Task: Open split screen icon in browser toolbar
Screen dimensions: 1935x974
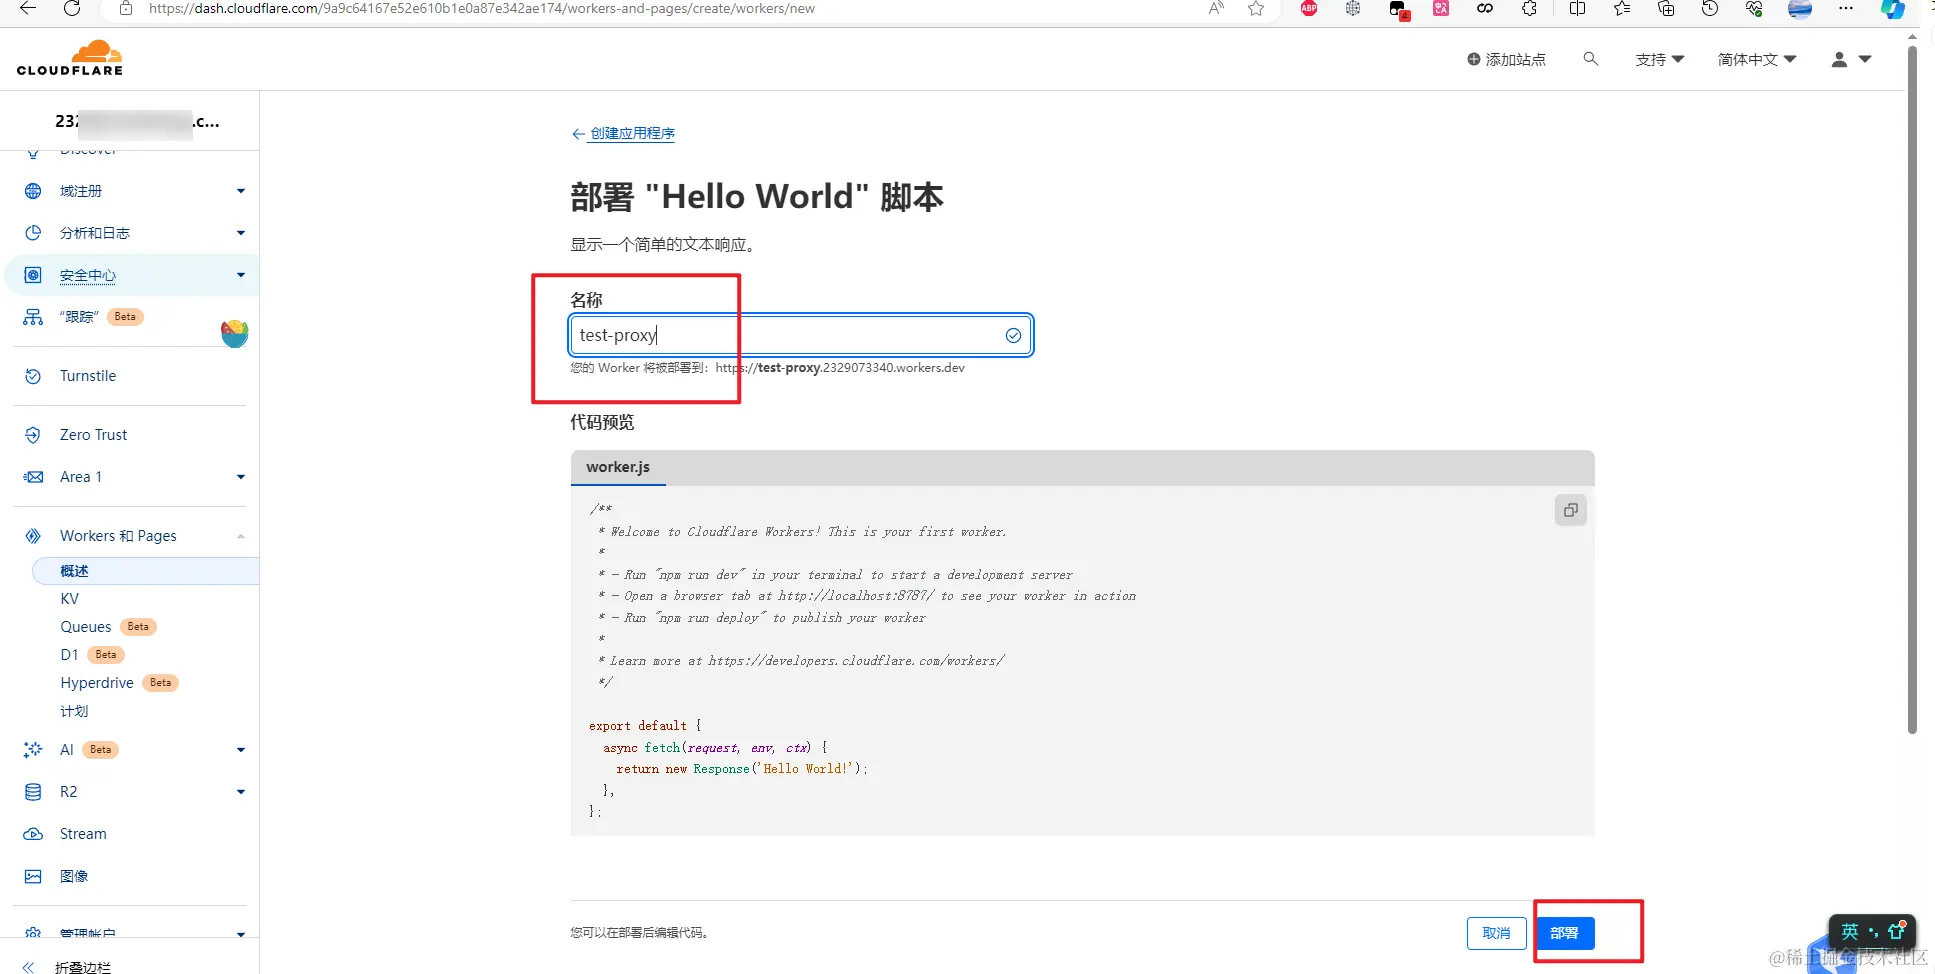Action: click(x=1577, y=8)
